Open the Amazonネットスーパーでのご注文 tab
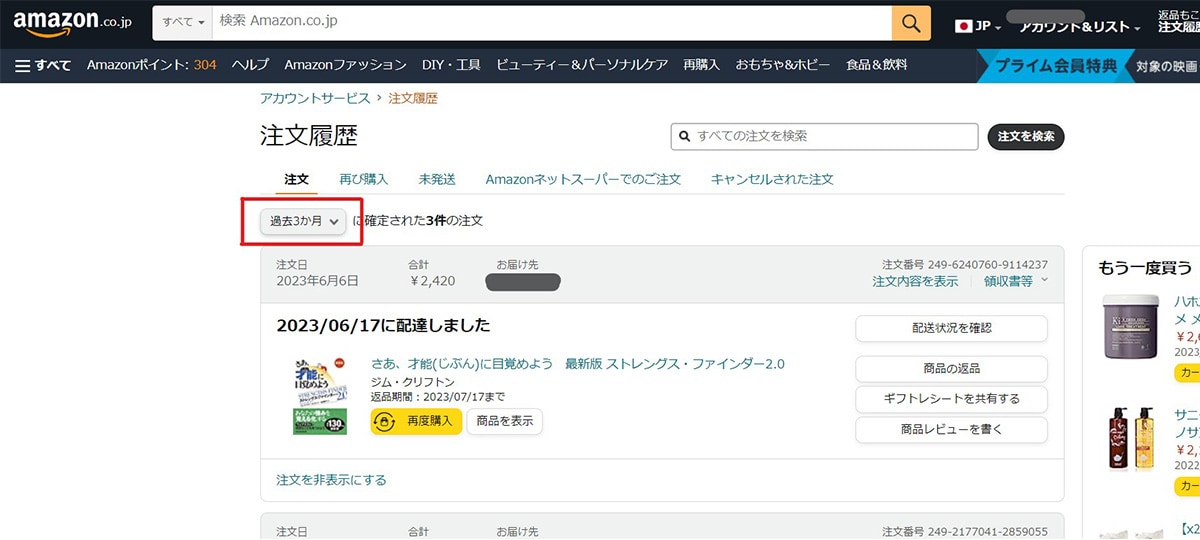This screenshot has width=1200, height=540. coord(583,179)
